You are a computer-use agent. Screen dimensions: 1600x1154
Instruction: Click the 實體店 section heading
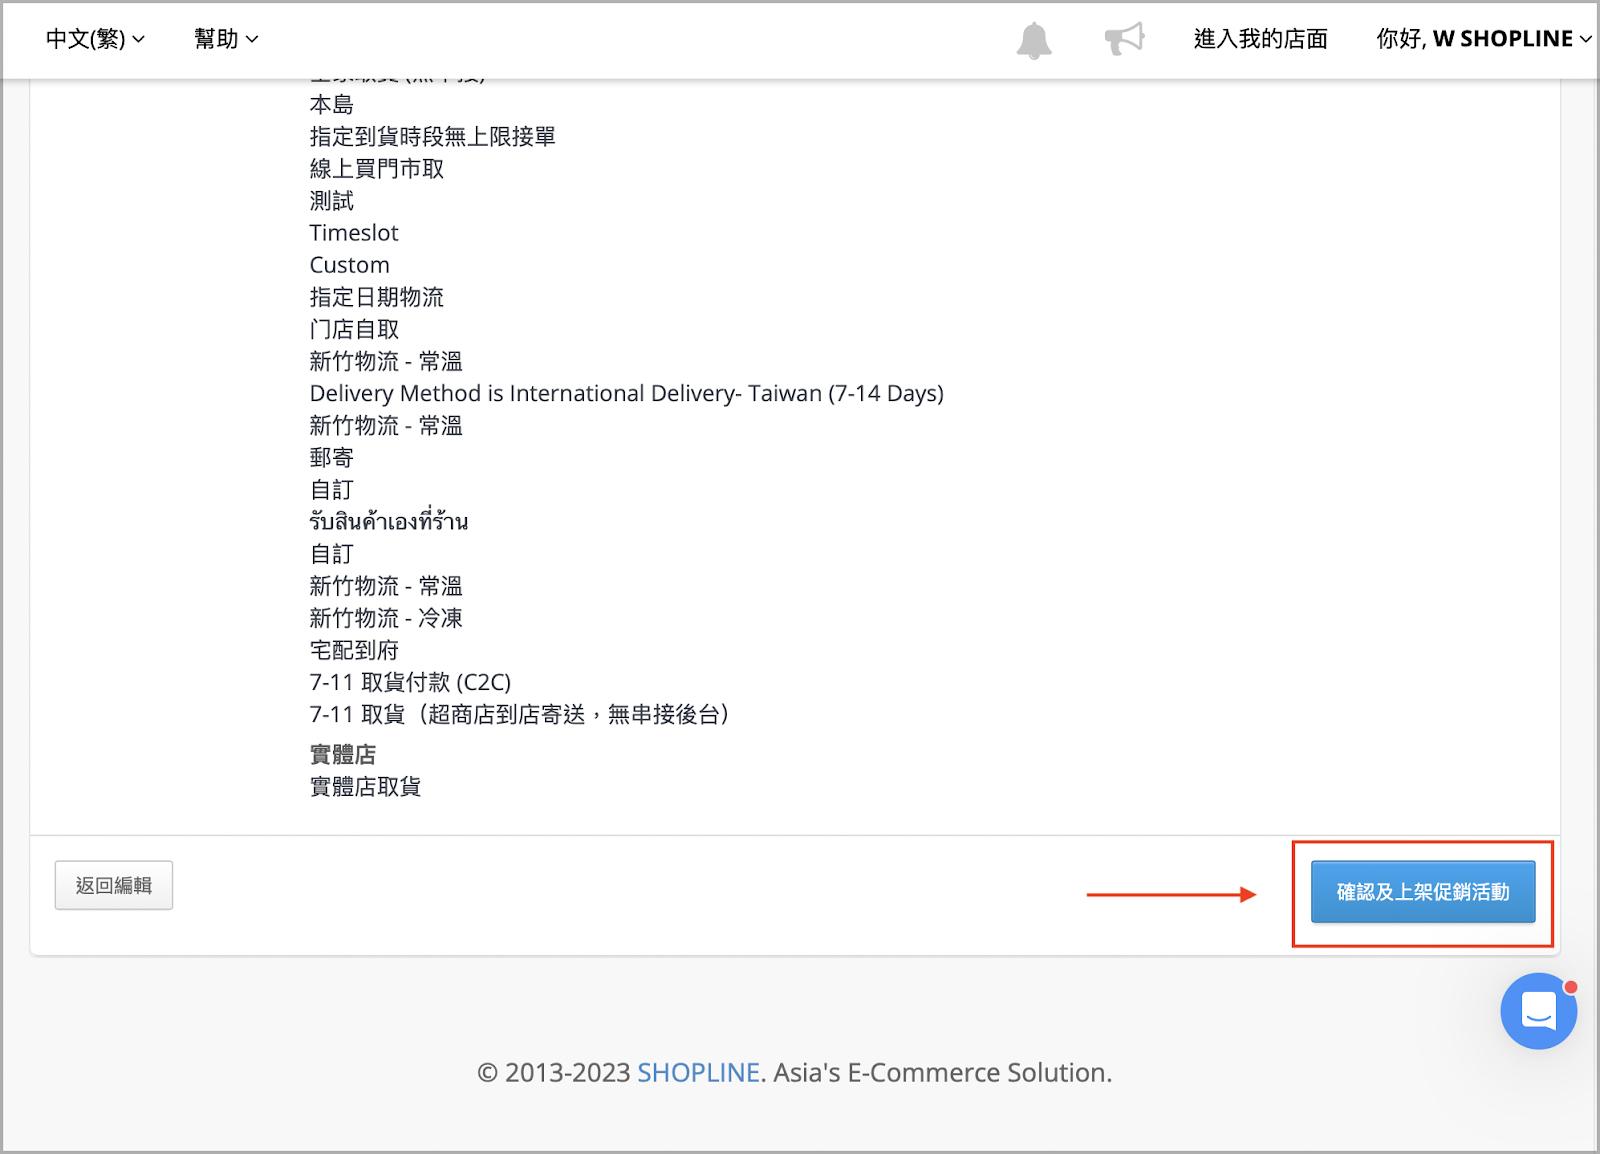tap(343, 754)
